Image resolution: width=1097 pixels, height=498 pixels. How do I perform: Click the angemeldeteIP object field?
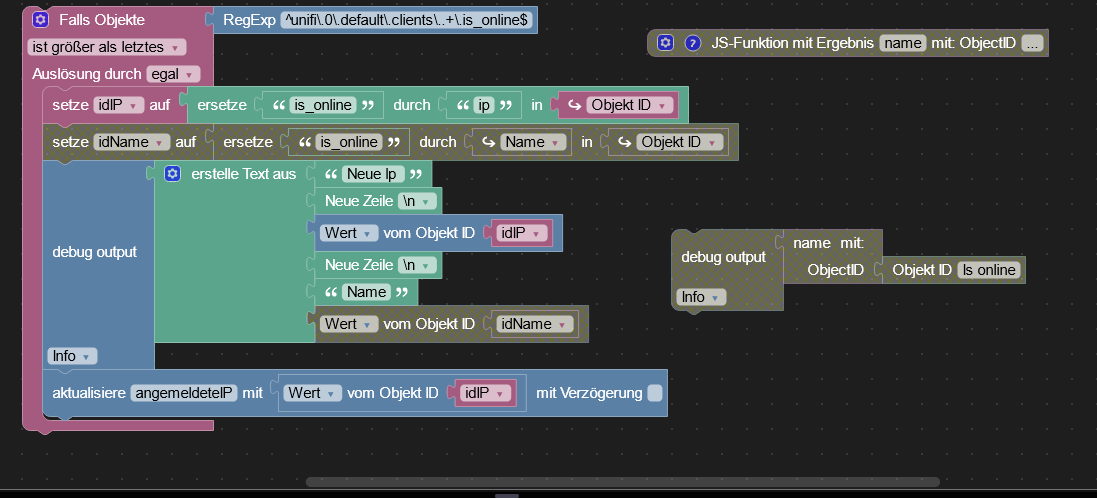click(185, 393)
